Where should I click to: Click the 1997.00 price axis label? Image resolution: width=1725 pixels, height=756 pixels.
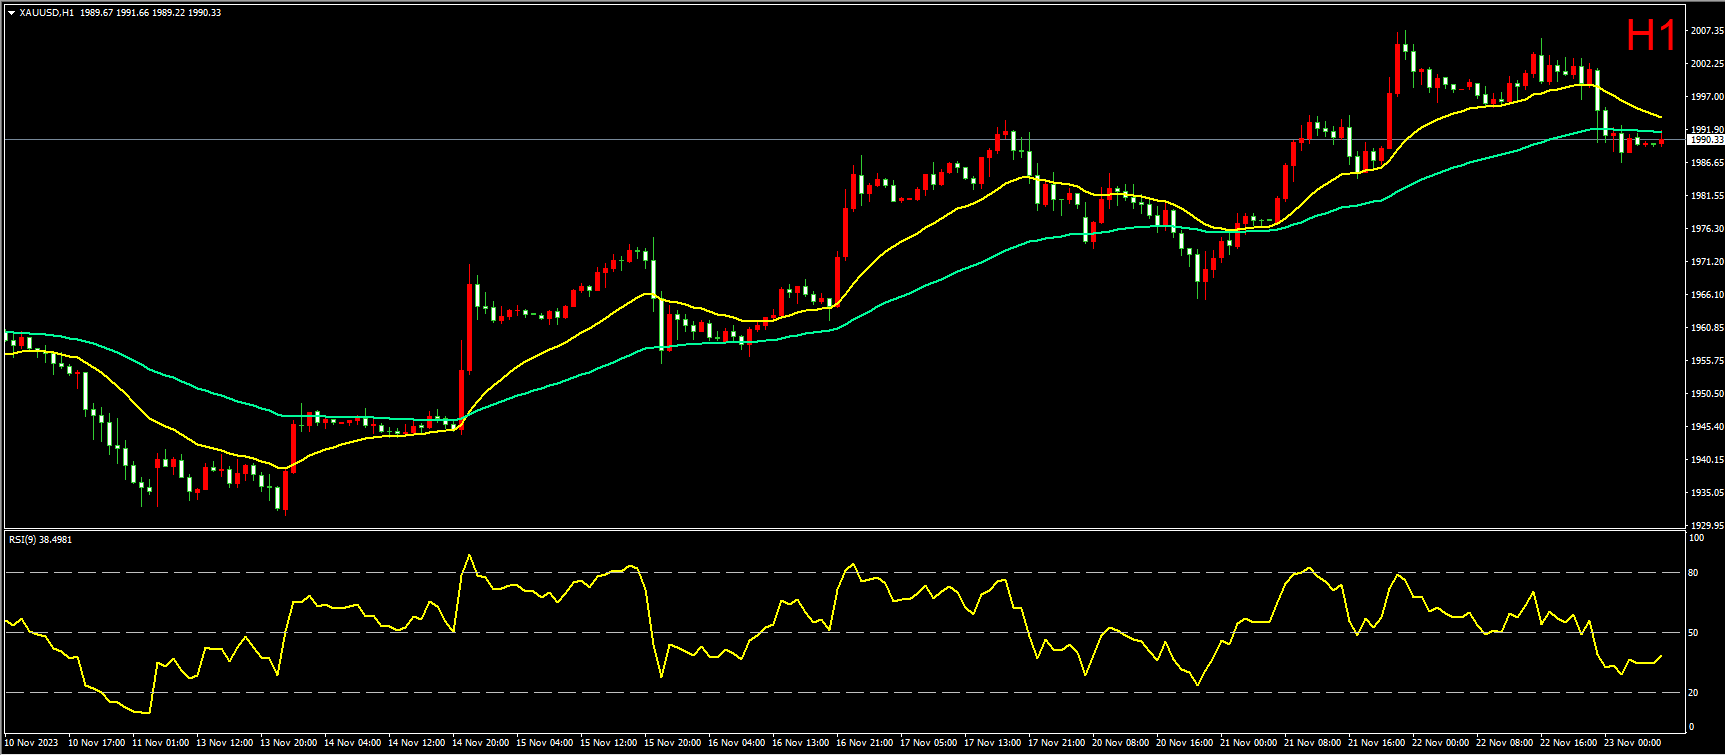pyautogui.click(x=1706, y=97)
